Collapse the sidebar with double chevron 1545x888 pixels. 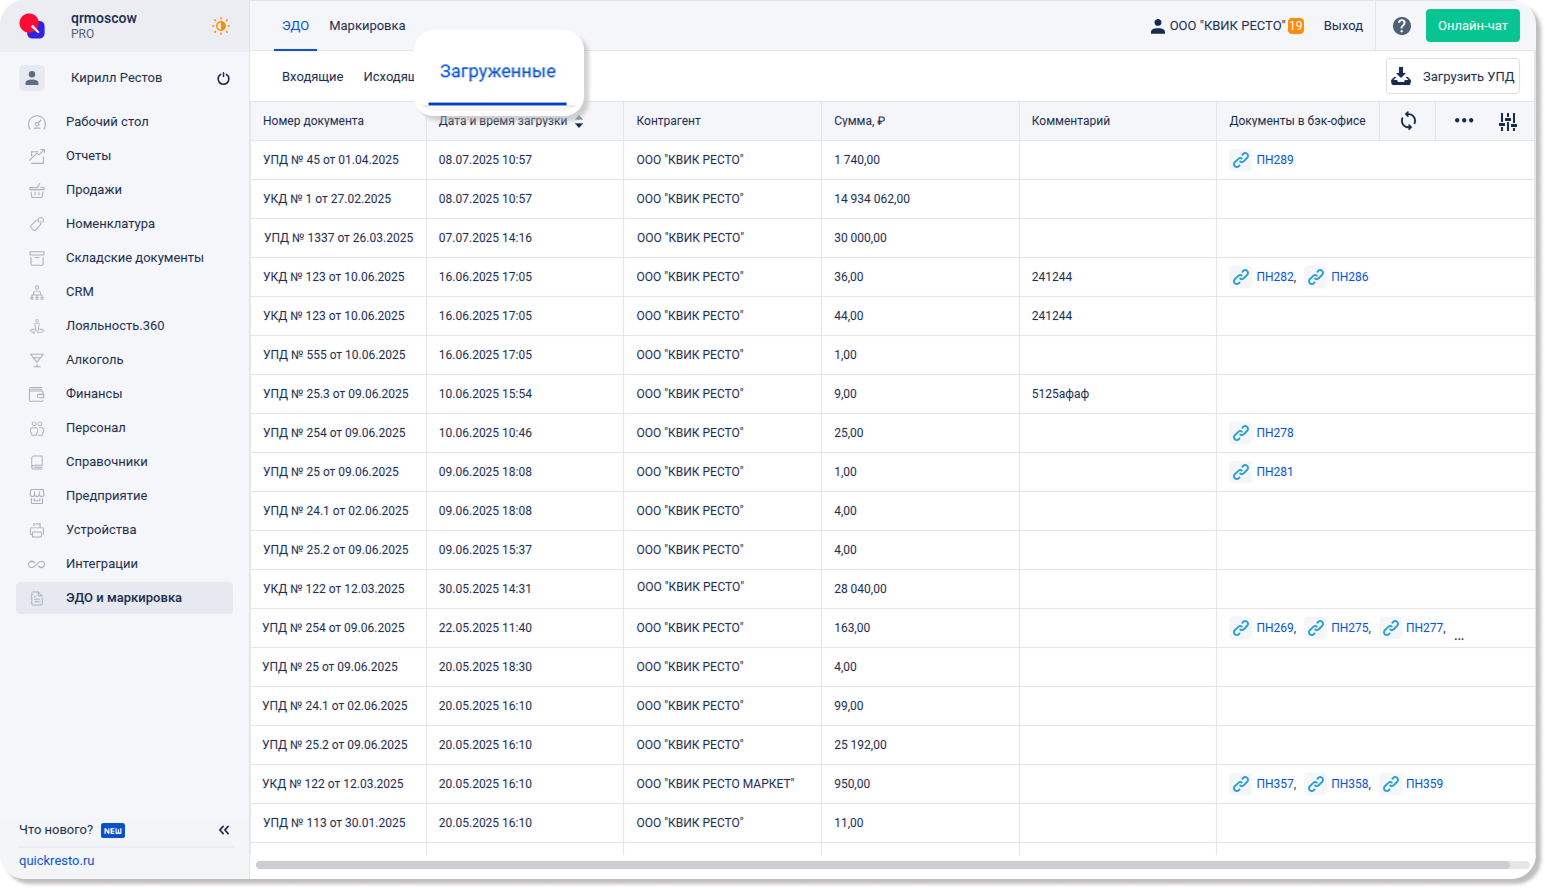tap(224, 830)
